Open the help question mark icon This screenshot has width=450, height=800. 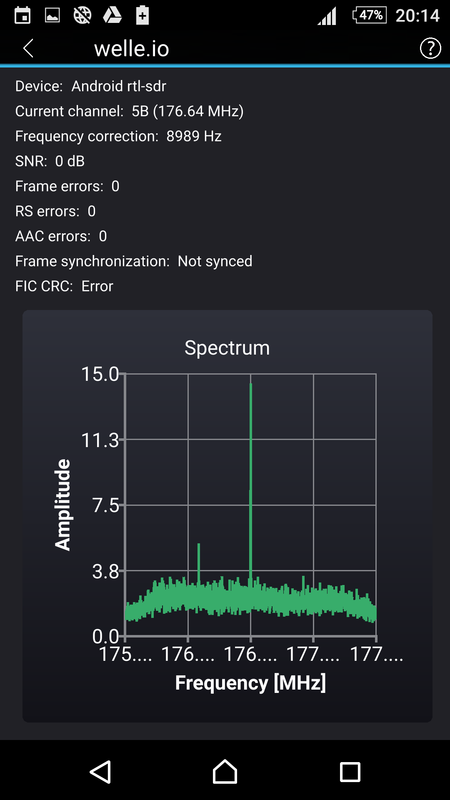pos(430,48)
